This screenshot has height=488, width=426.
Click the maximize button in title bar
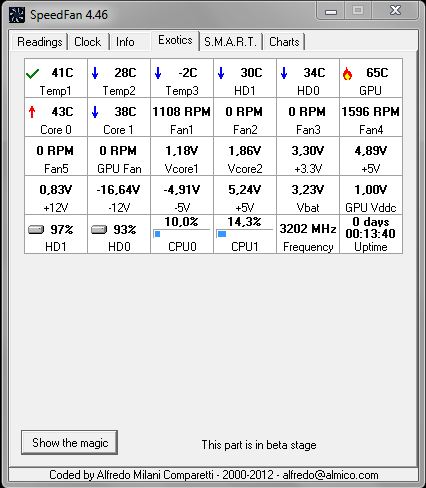[x=358, y=11]
